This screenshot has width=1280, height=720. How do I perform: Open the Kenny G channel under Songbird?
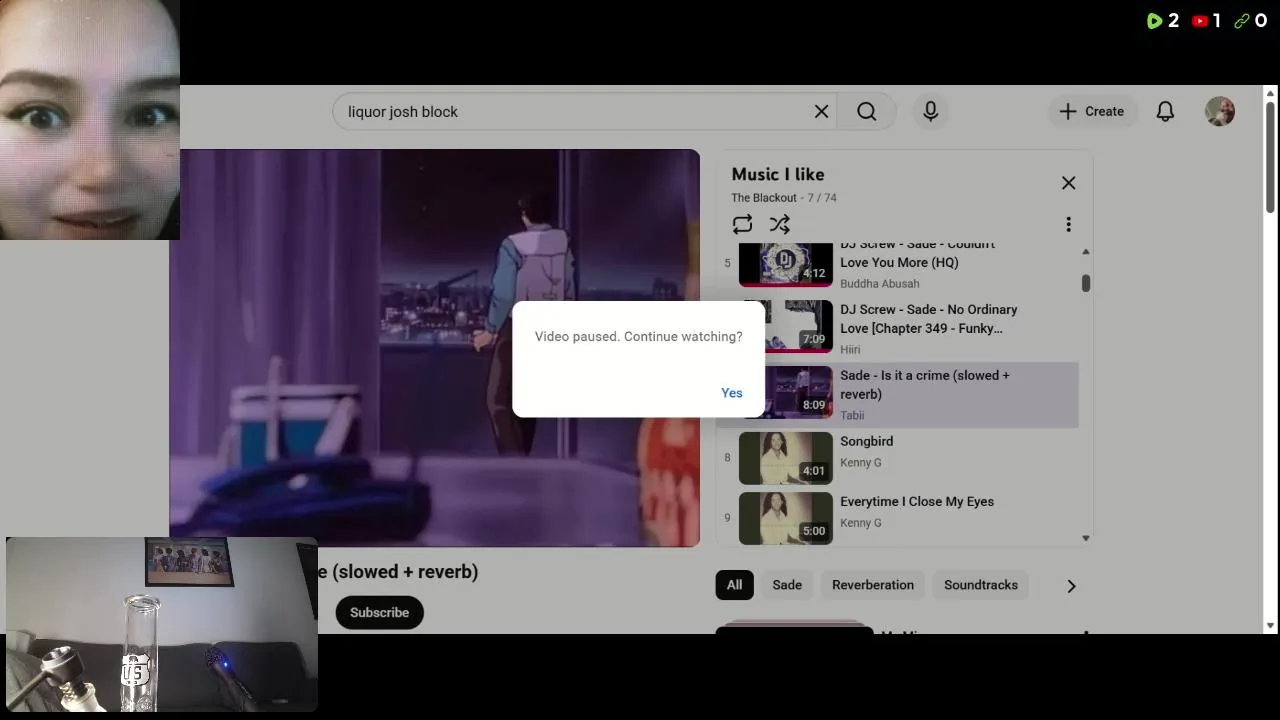(861, 463)
